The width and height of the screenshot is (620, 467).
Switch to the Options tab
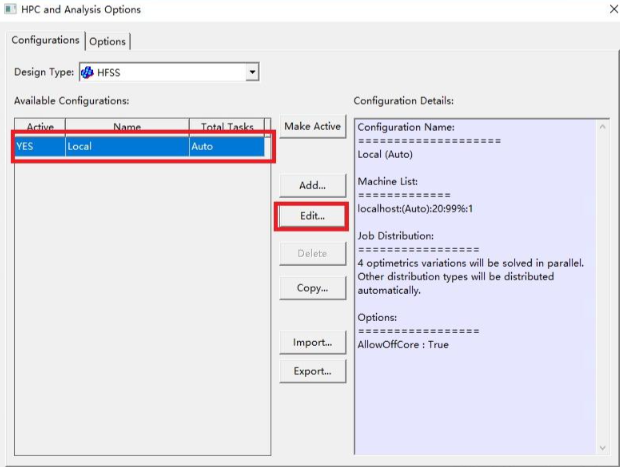[x=108, y=41]
